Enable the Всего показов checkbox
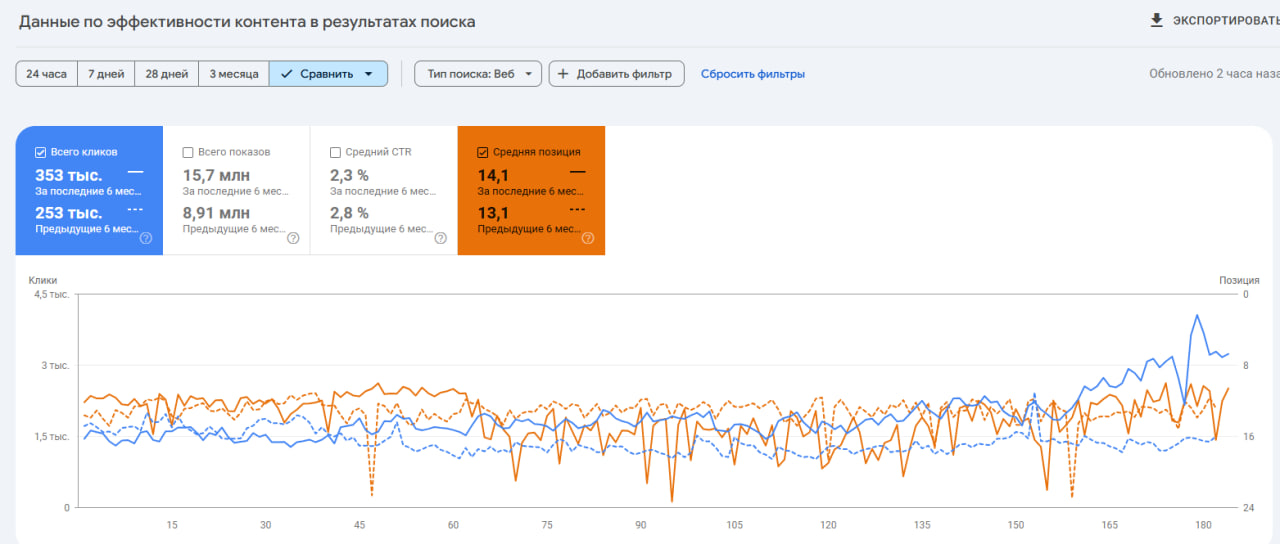 pos(188,152)
